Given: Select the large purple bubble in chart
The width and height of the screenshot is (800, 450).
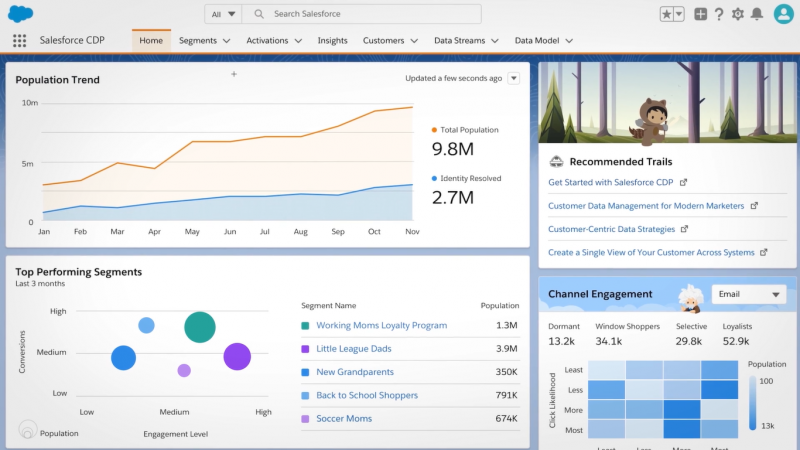Looking at the screenshot, I should (237, 356).
